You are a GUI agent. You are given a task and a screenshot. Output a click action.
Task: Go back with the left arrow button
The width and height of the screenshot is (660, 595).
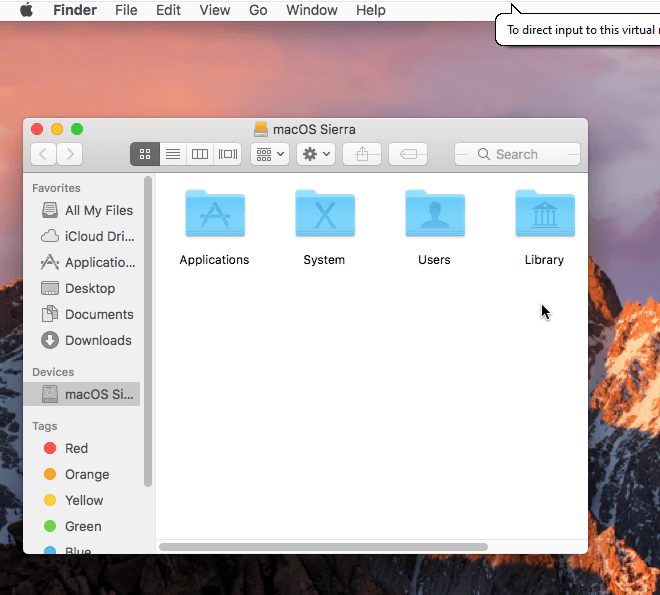43,154
